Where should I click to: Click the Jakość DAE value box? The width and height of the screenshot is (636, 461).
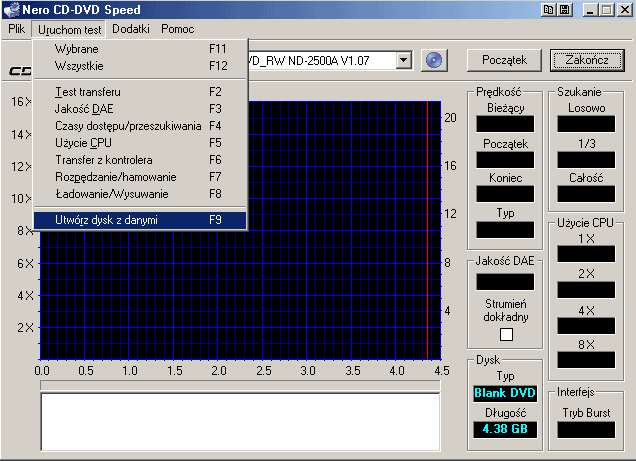(x=505, y=282)
